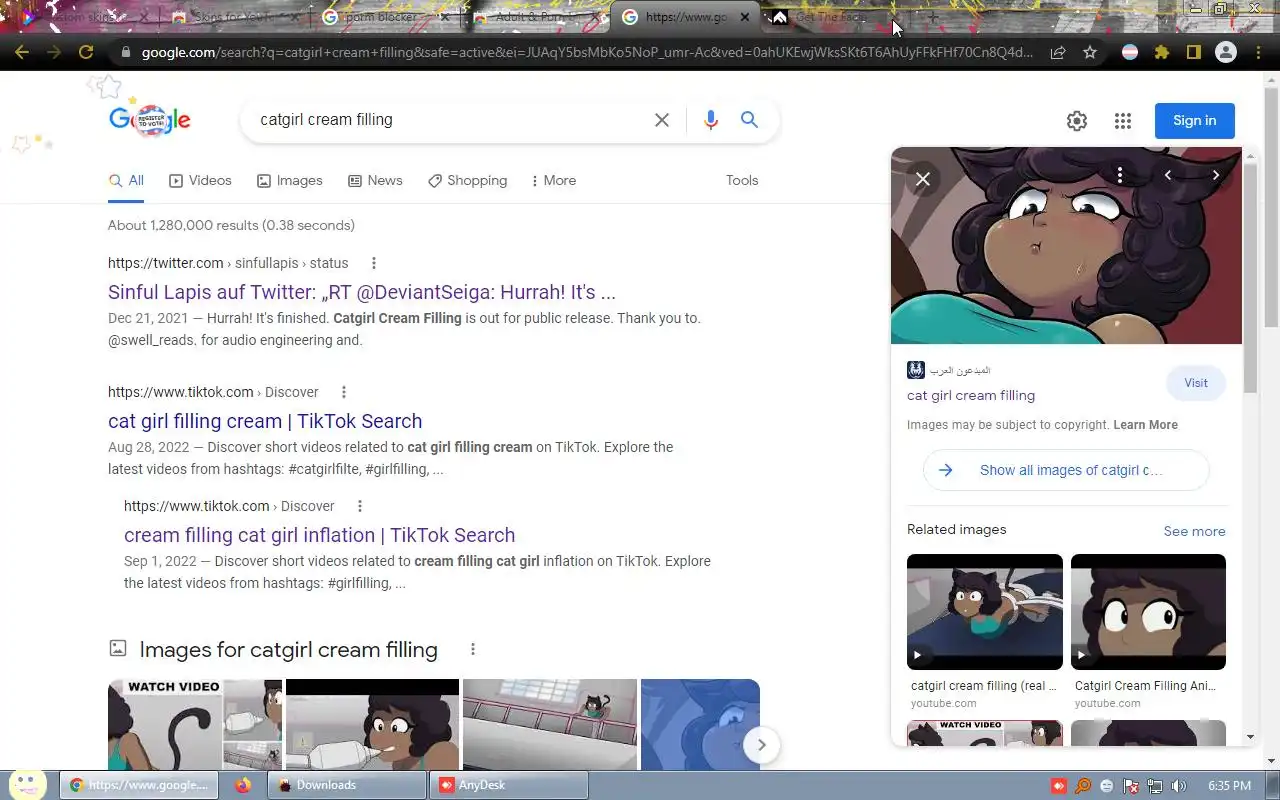Open network status tray icon
Screen dimensions: 1280x800
point(1155,786)
